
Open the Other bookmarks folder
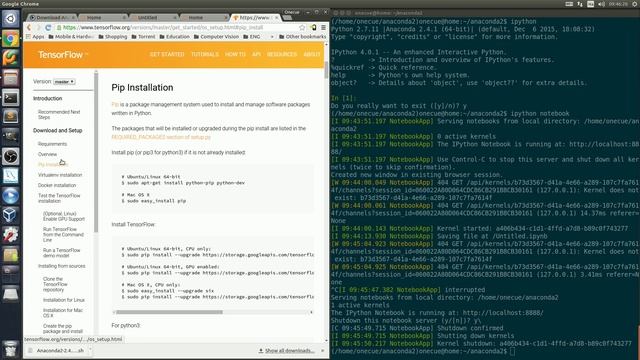pos(302,37)
